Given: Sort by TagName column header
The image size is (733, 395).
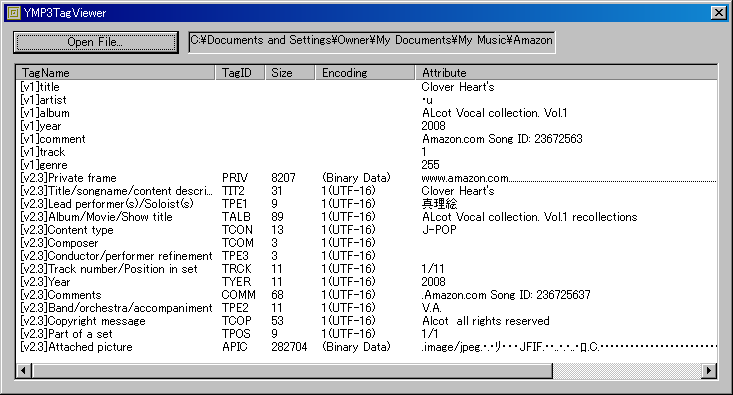Looking at the screenshot, I should [x=116, y=73].
